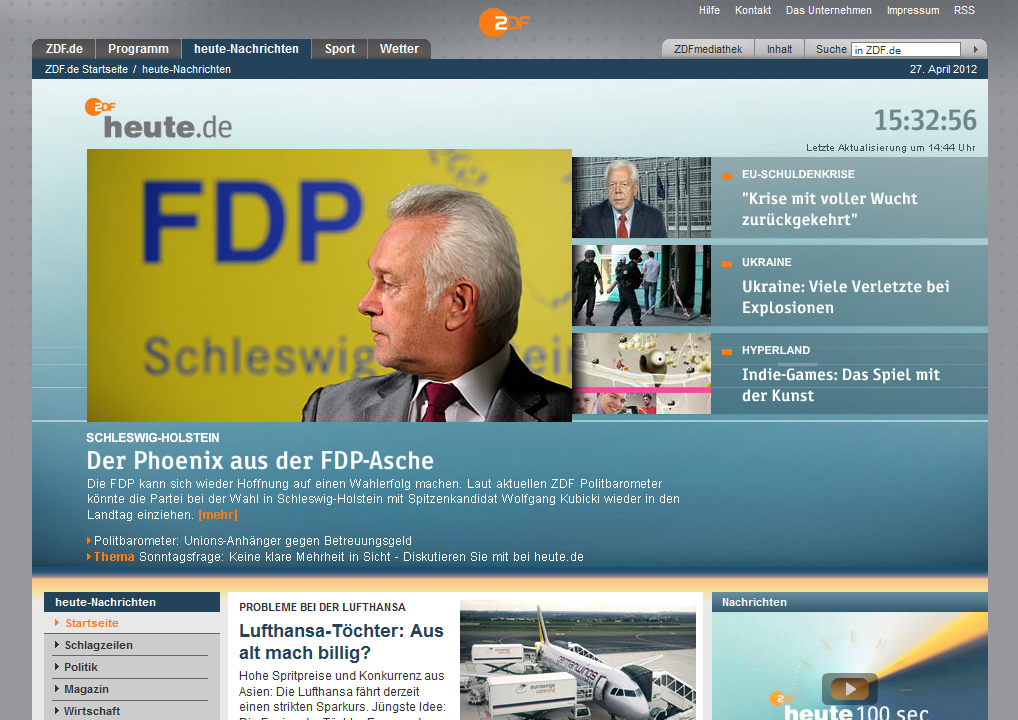
Task: Click the 15:32:56 clock display
Action: [x=925, y=120]
